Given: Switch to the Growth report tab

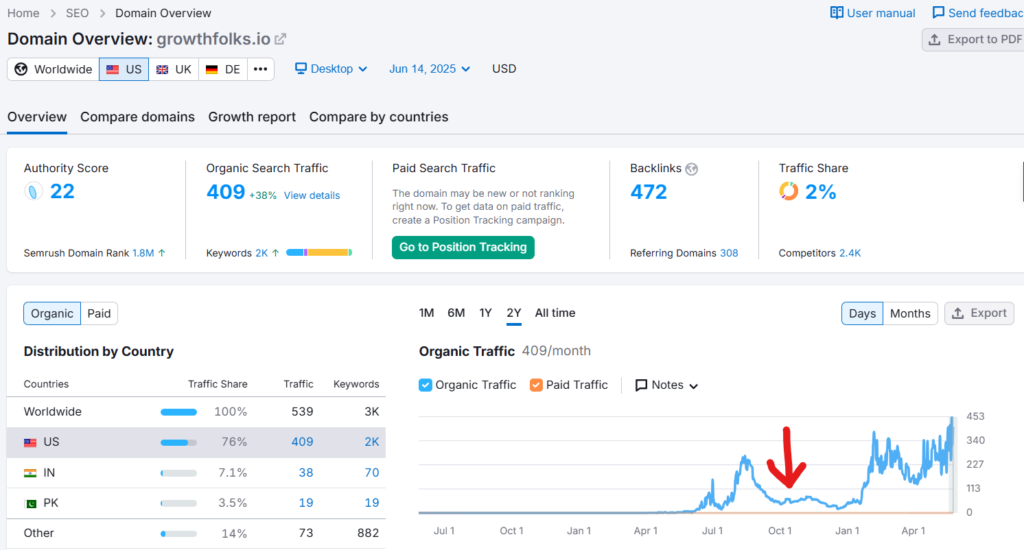Looking at the screenshot, I should [x=252, y=117].
